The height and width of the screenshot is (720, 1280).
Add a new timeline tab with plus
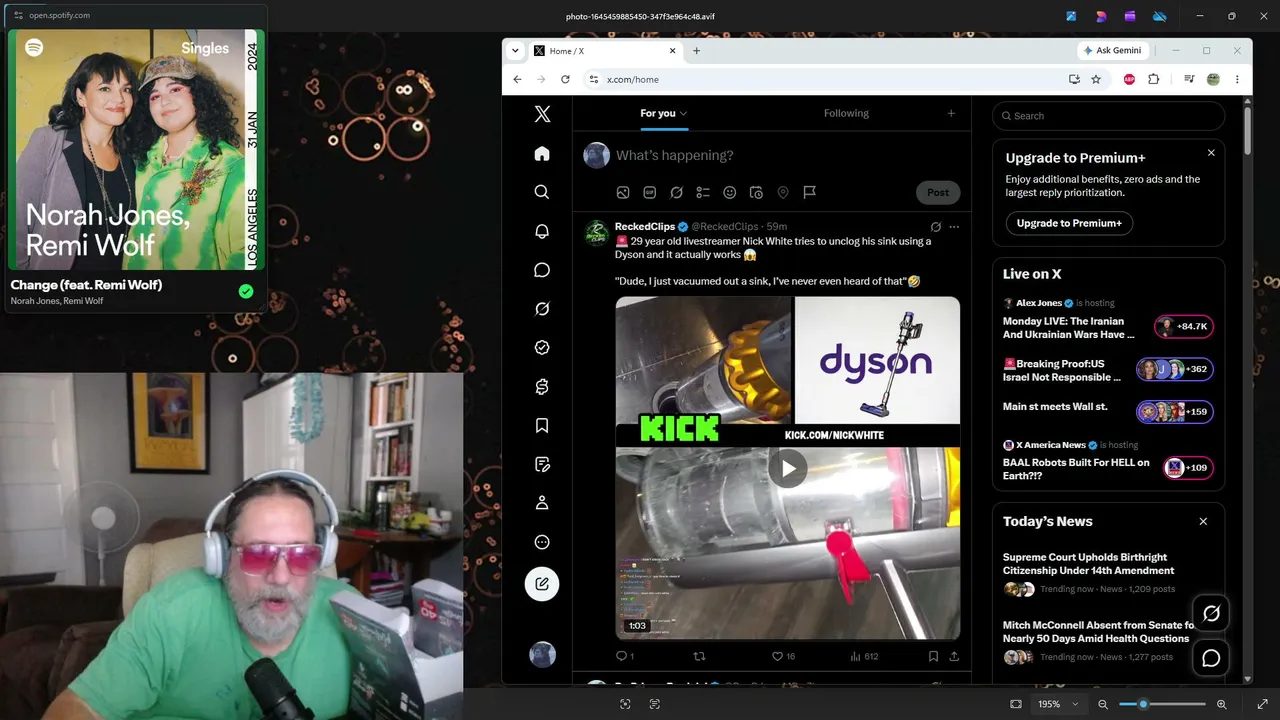[x=951, y=113]
